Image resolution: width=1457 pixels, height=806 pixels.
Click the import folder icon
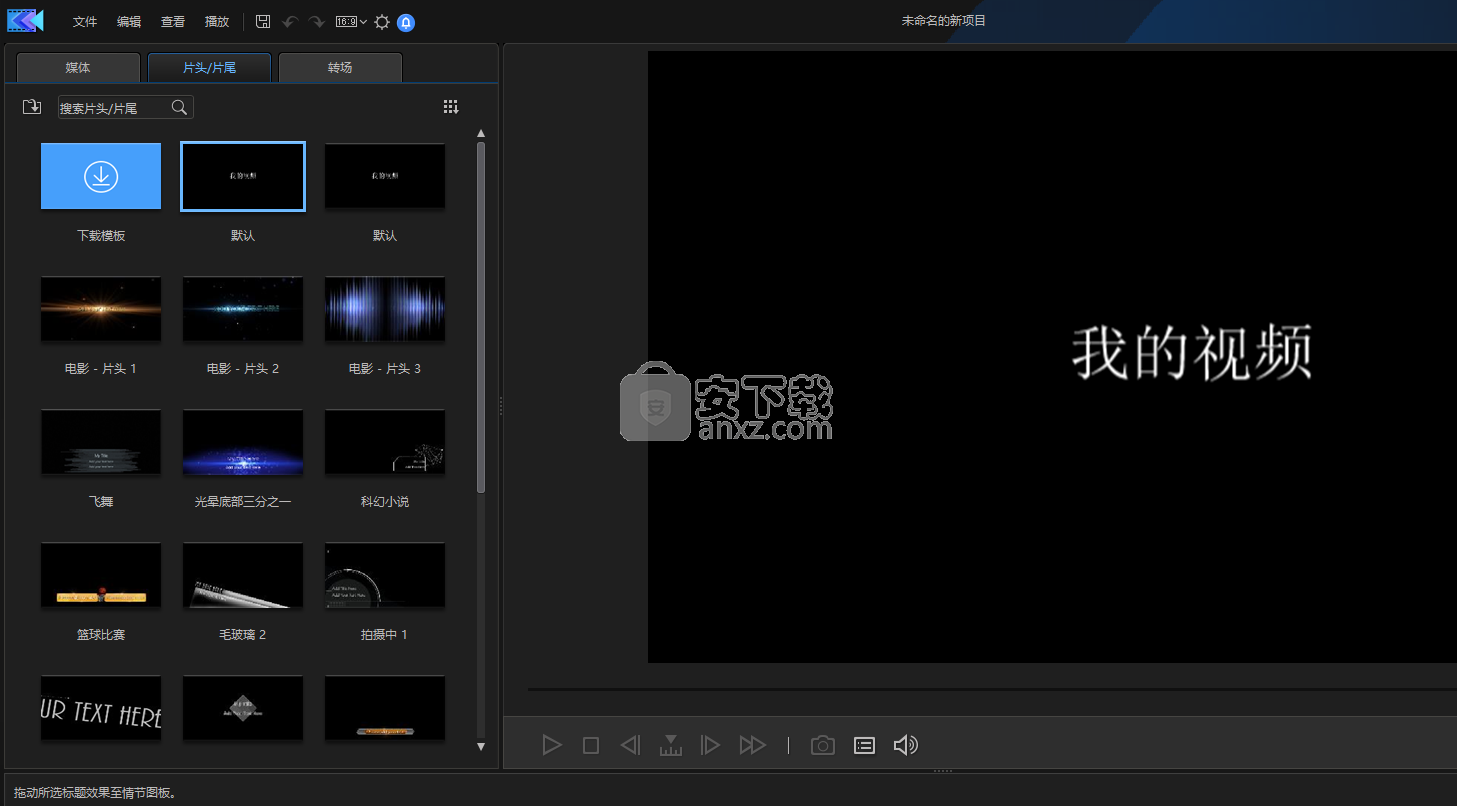32,107
